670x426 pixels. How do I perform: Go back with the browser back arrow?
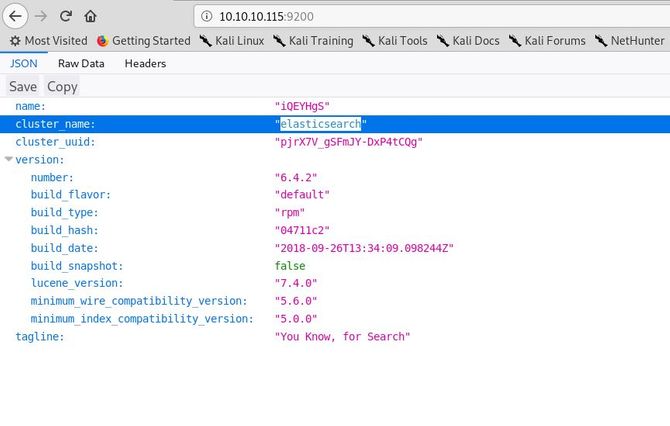(15, 16)
